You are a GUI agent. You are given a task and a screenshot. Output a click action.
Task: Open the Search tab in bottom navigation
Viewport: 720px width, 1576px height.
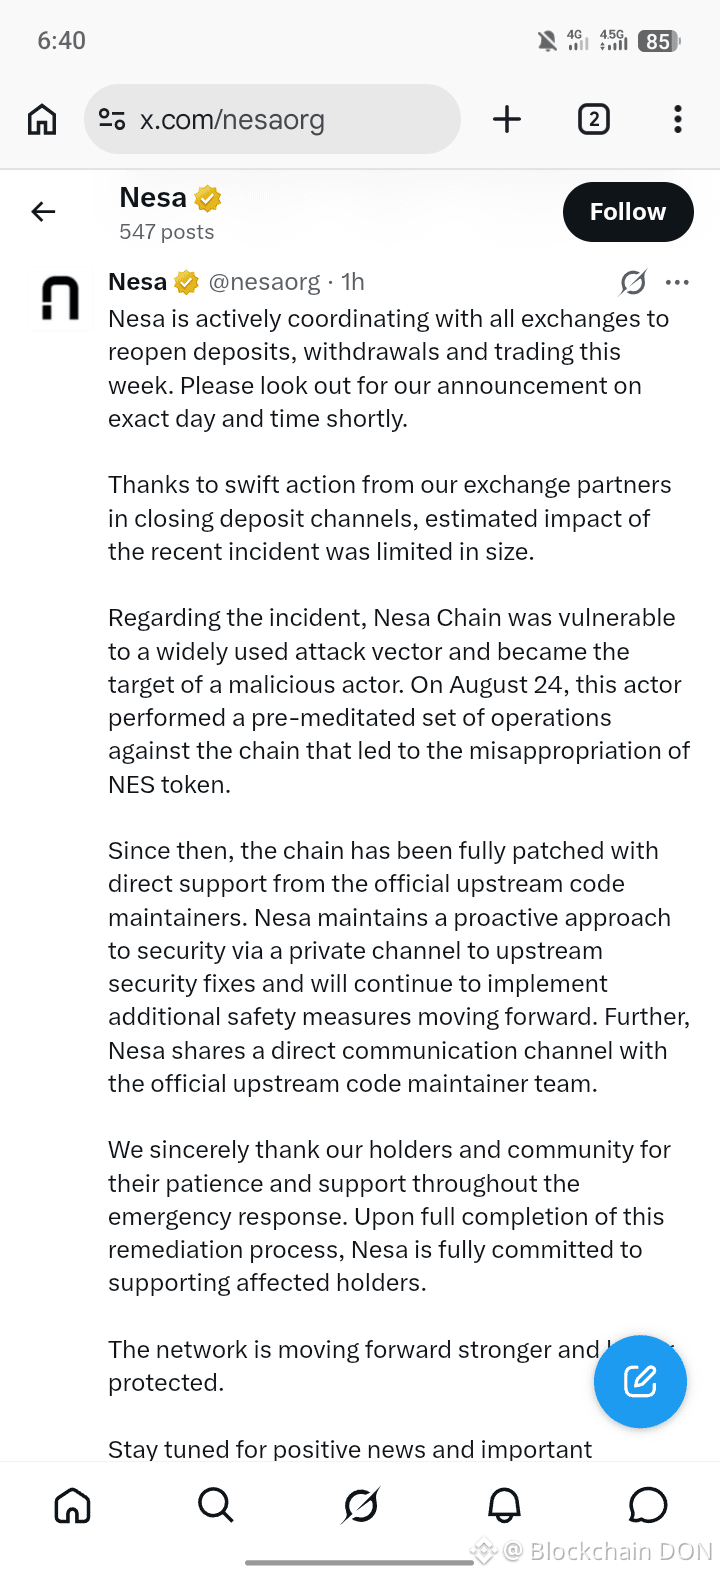216,1504
